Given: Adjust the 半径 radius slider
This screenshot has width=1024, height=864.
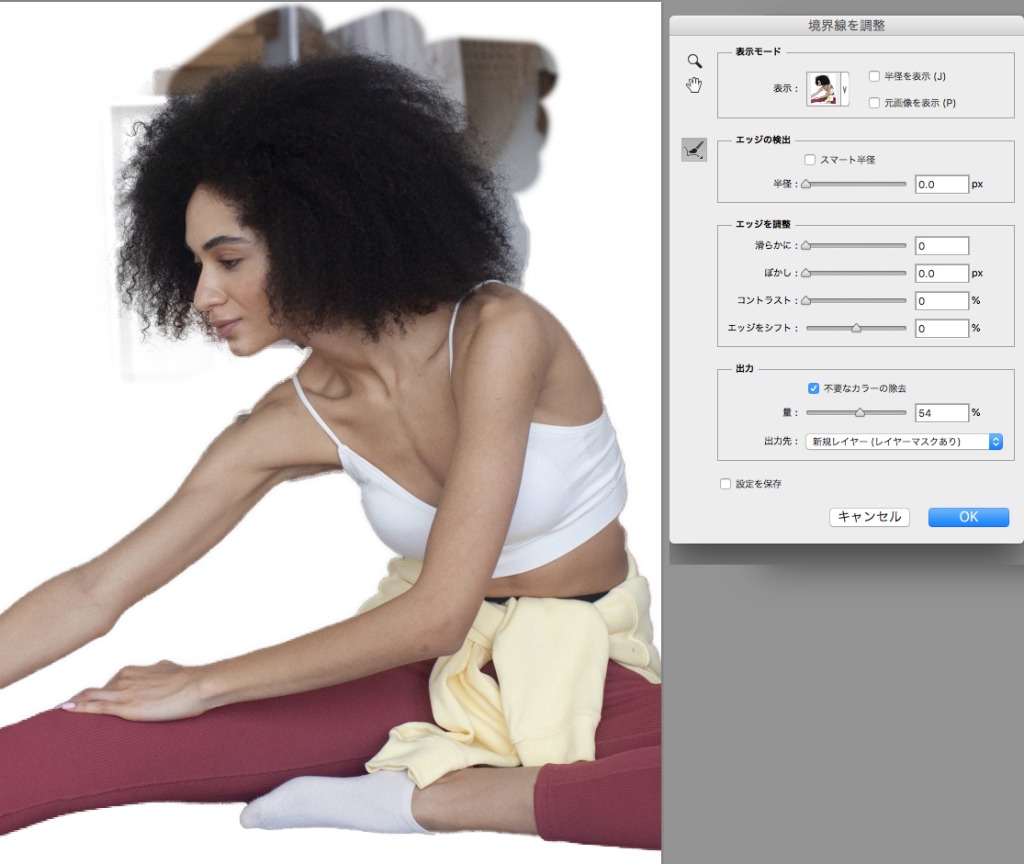Looking at the screenshot, I should [856, 184].
